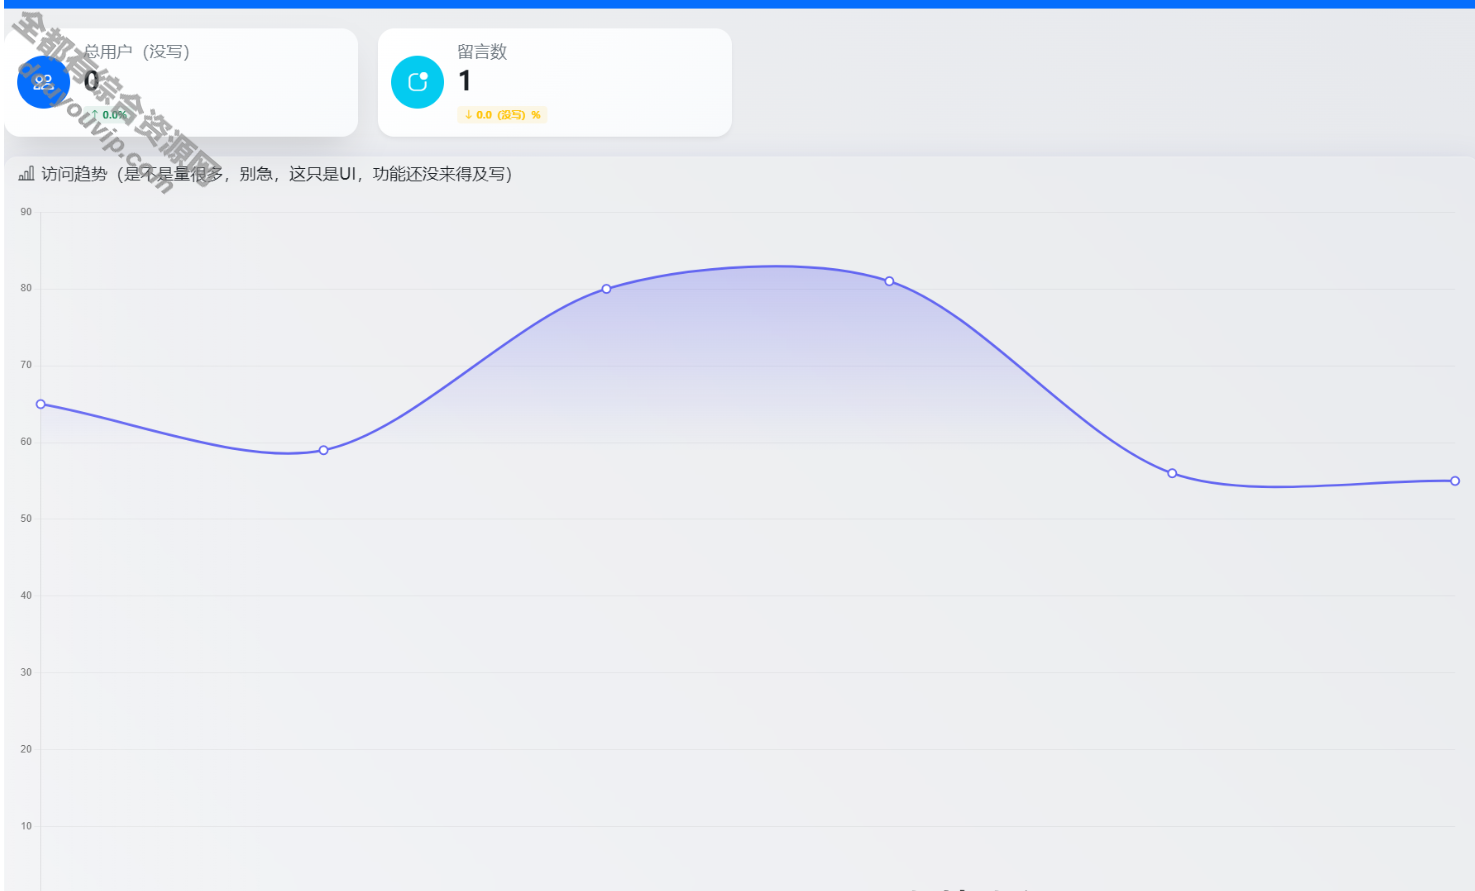Select the data point at value 80

point(606,289)
